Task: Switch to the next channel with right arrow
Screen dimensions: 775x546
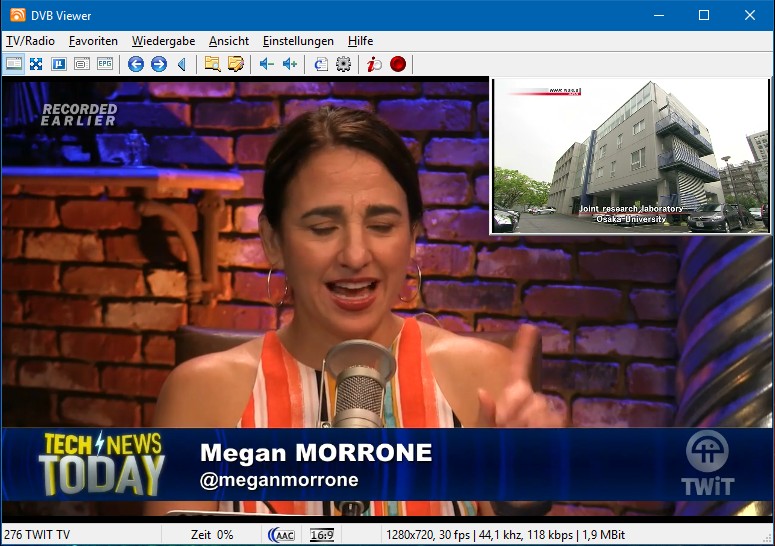Action: pyautogui.click(x=158, y=64)
